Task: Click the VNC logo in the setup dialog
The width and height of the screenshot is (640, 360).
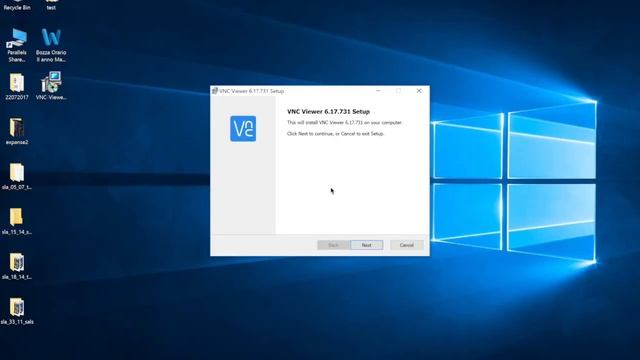Action: (x=243, y=129)
